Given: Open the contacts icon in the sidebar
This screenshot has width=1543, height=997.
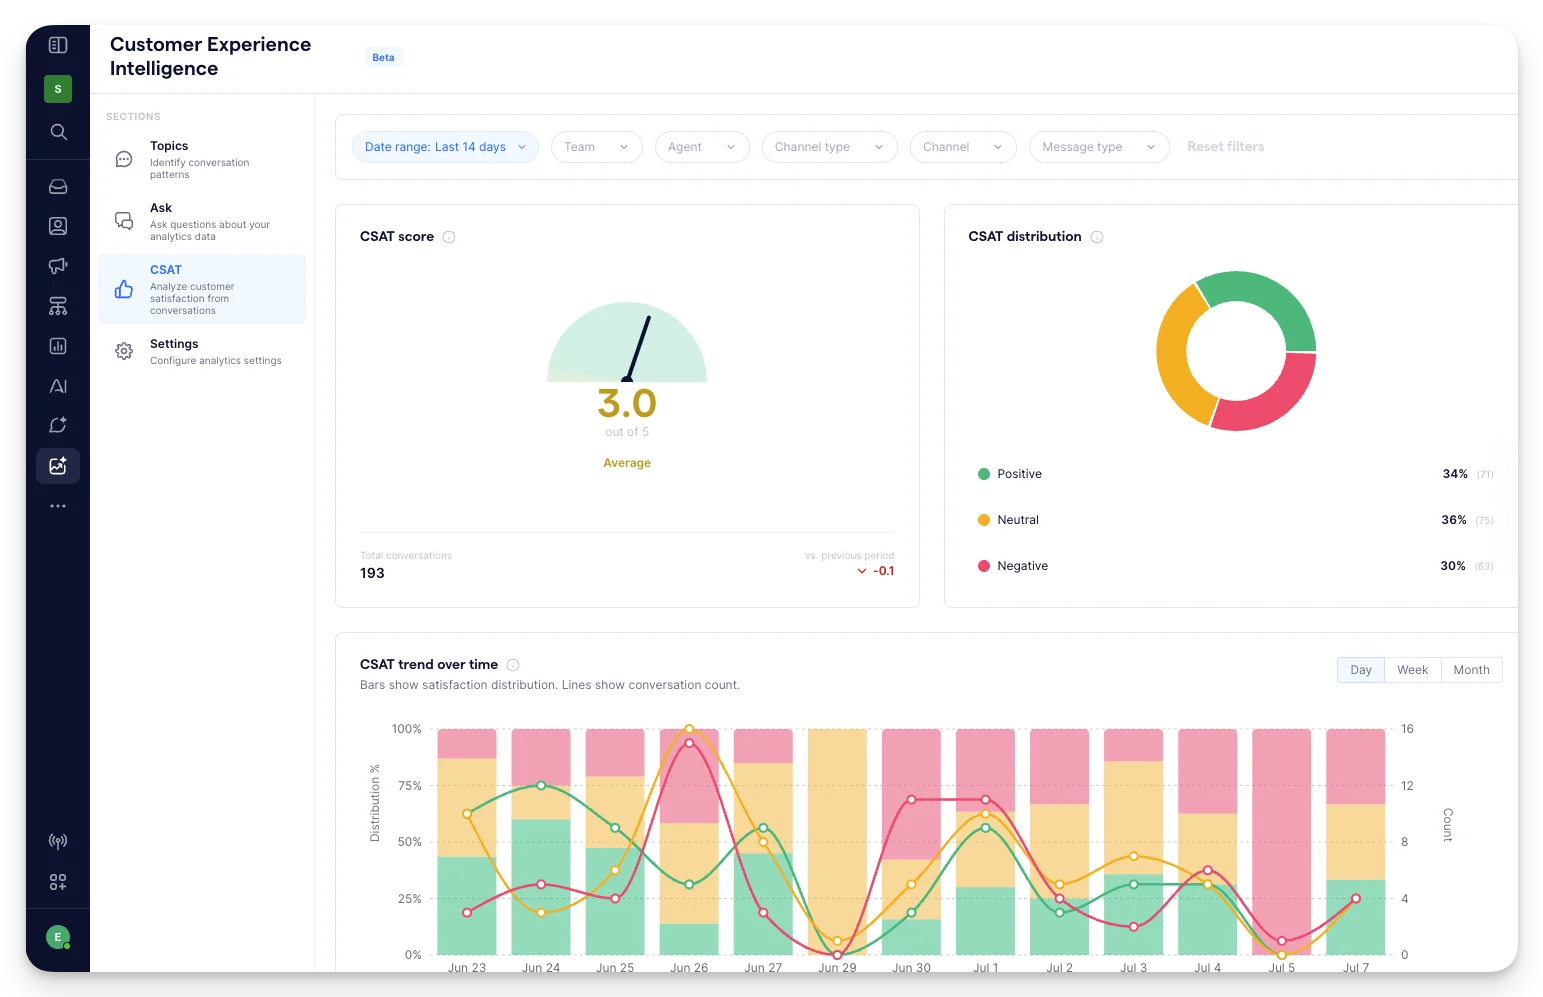Looking at the screenshot, I should pyautogui.click(x=58, y=226).
